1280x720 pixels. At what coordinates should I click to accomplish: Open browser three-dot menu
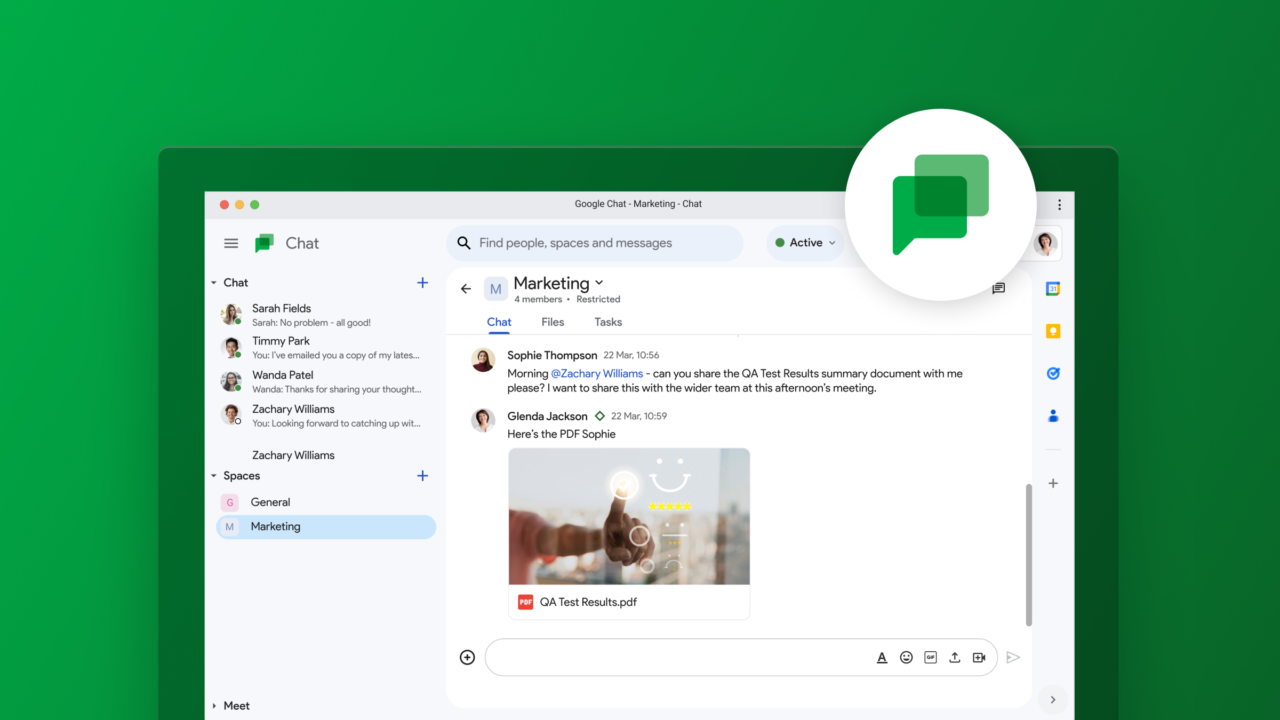click(x=1059, y=204)
